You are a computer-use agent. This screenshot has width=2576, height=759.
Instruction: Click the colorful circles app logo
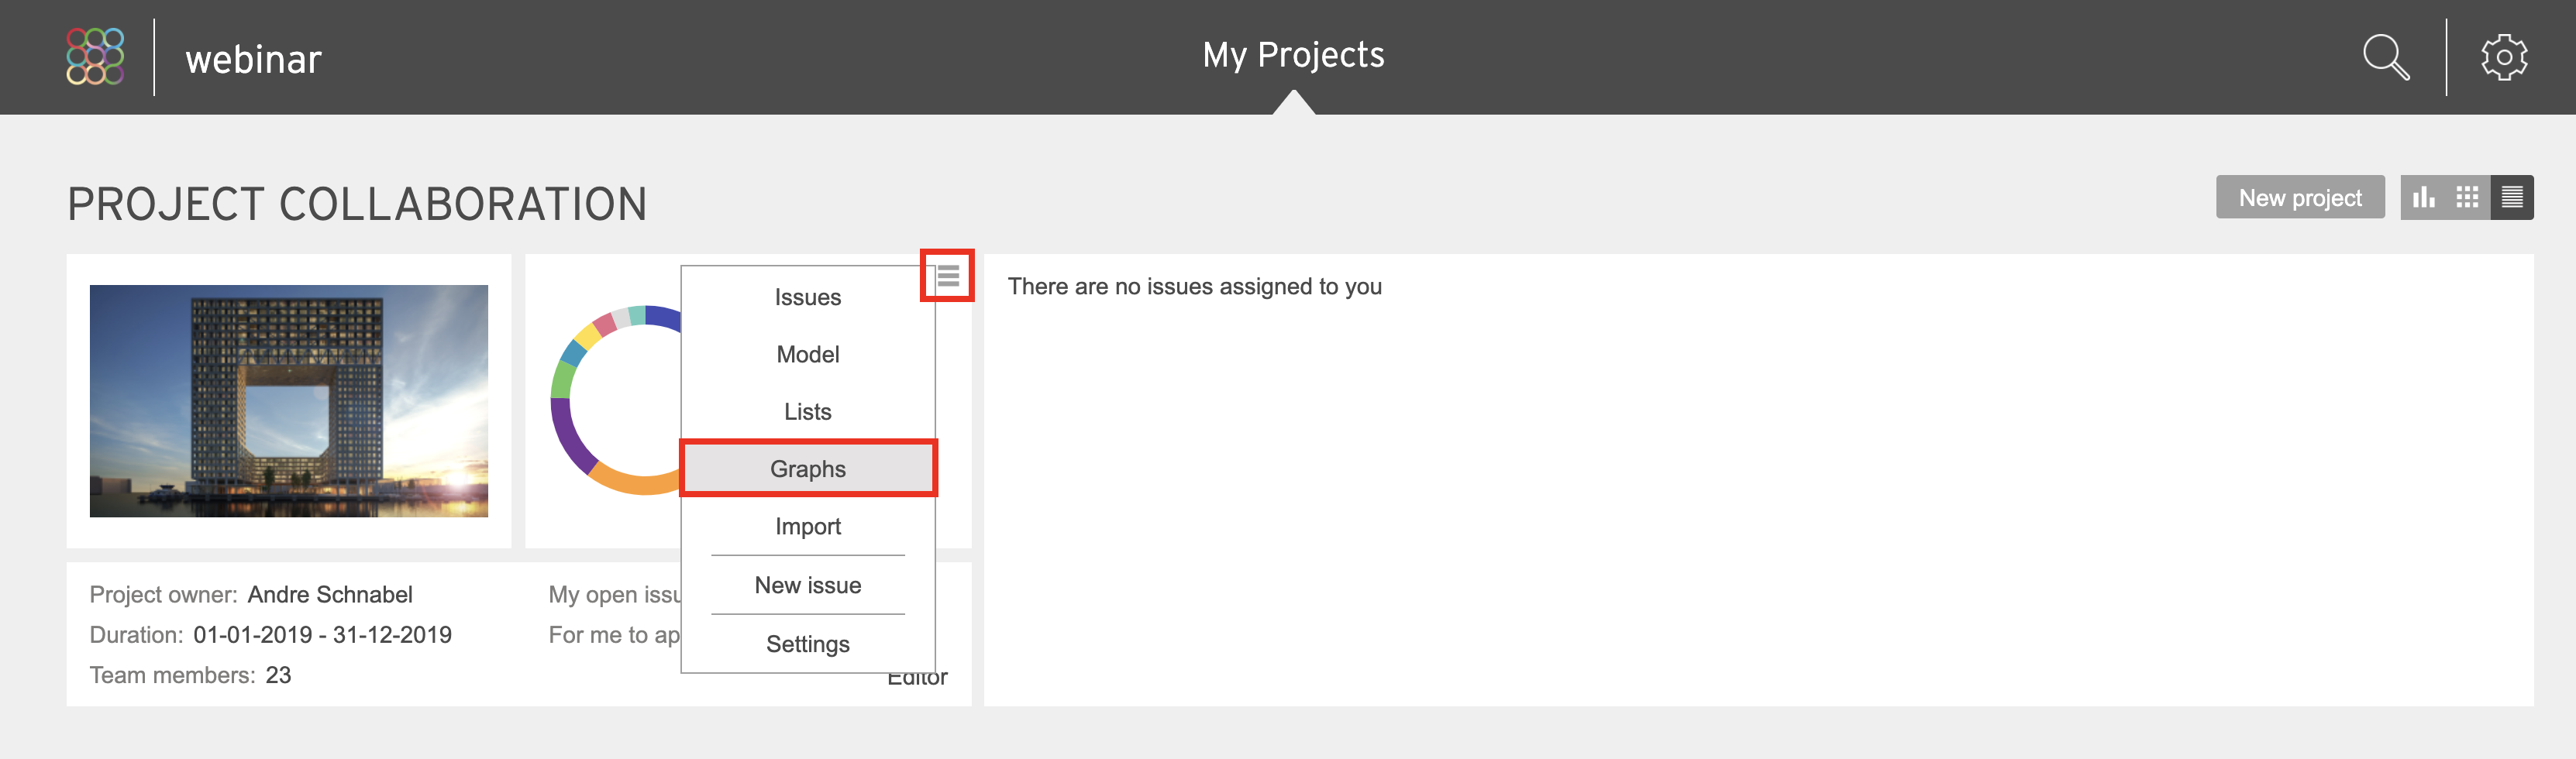95,56
